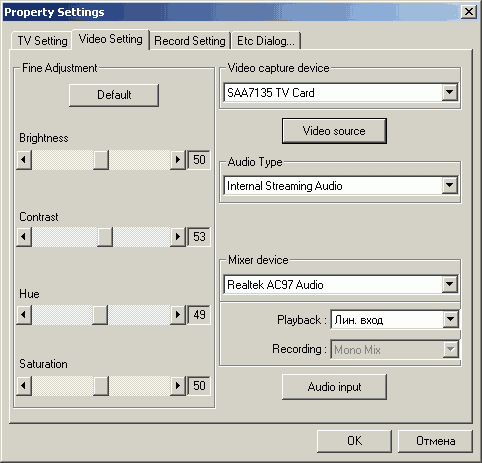Increase Contrast with right arrow
Viewport: 482px width, 463px height.
(178, 237)
